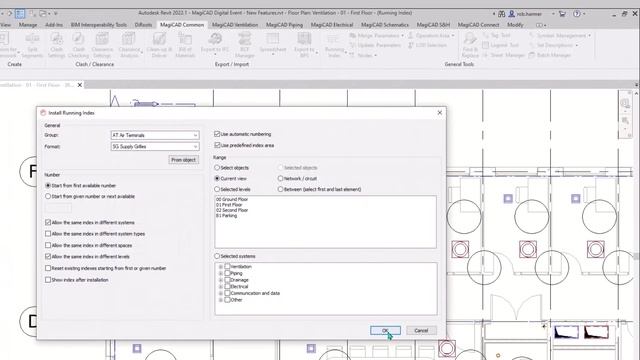The width and height of the screenshot is (640, 360).
Task: Click the Split Segments ribbon tool
Action: pyautogui.click(x=32, y=45)
